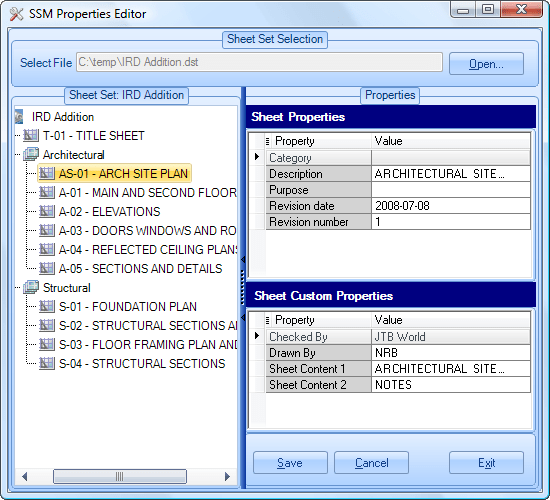Select S-04 STRUCTURAL SECTIONS sheet

pos(142,364)
